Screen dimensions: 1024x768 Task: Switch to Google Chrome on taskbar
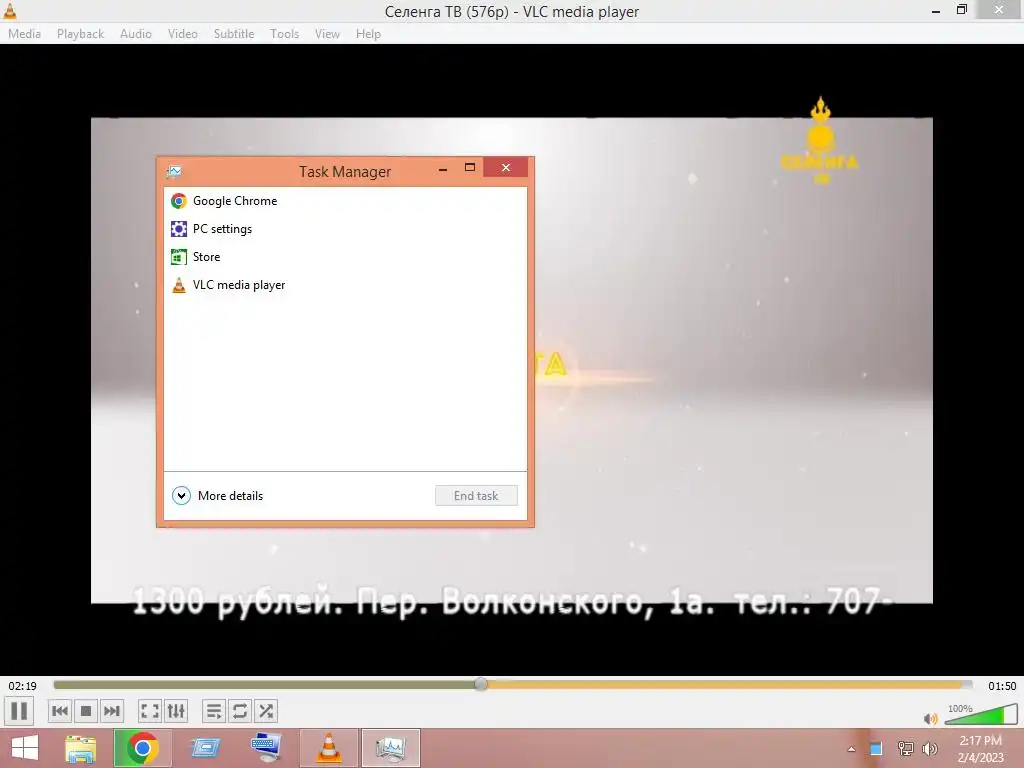(x=143, y=748)
